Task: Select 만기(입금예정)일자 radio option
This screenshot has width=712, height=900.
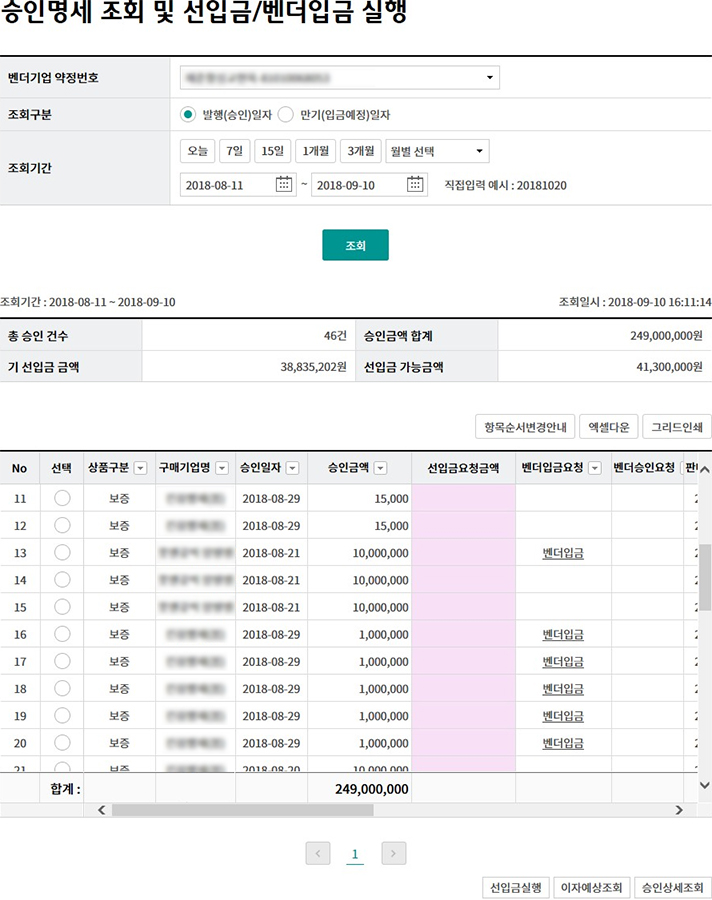Action: click(x=286, y=115)
